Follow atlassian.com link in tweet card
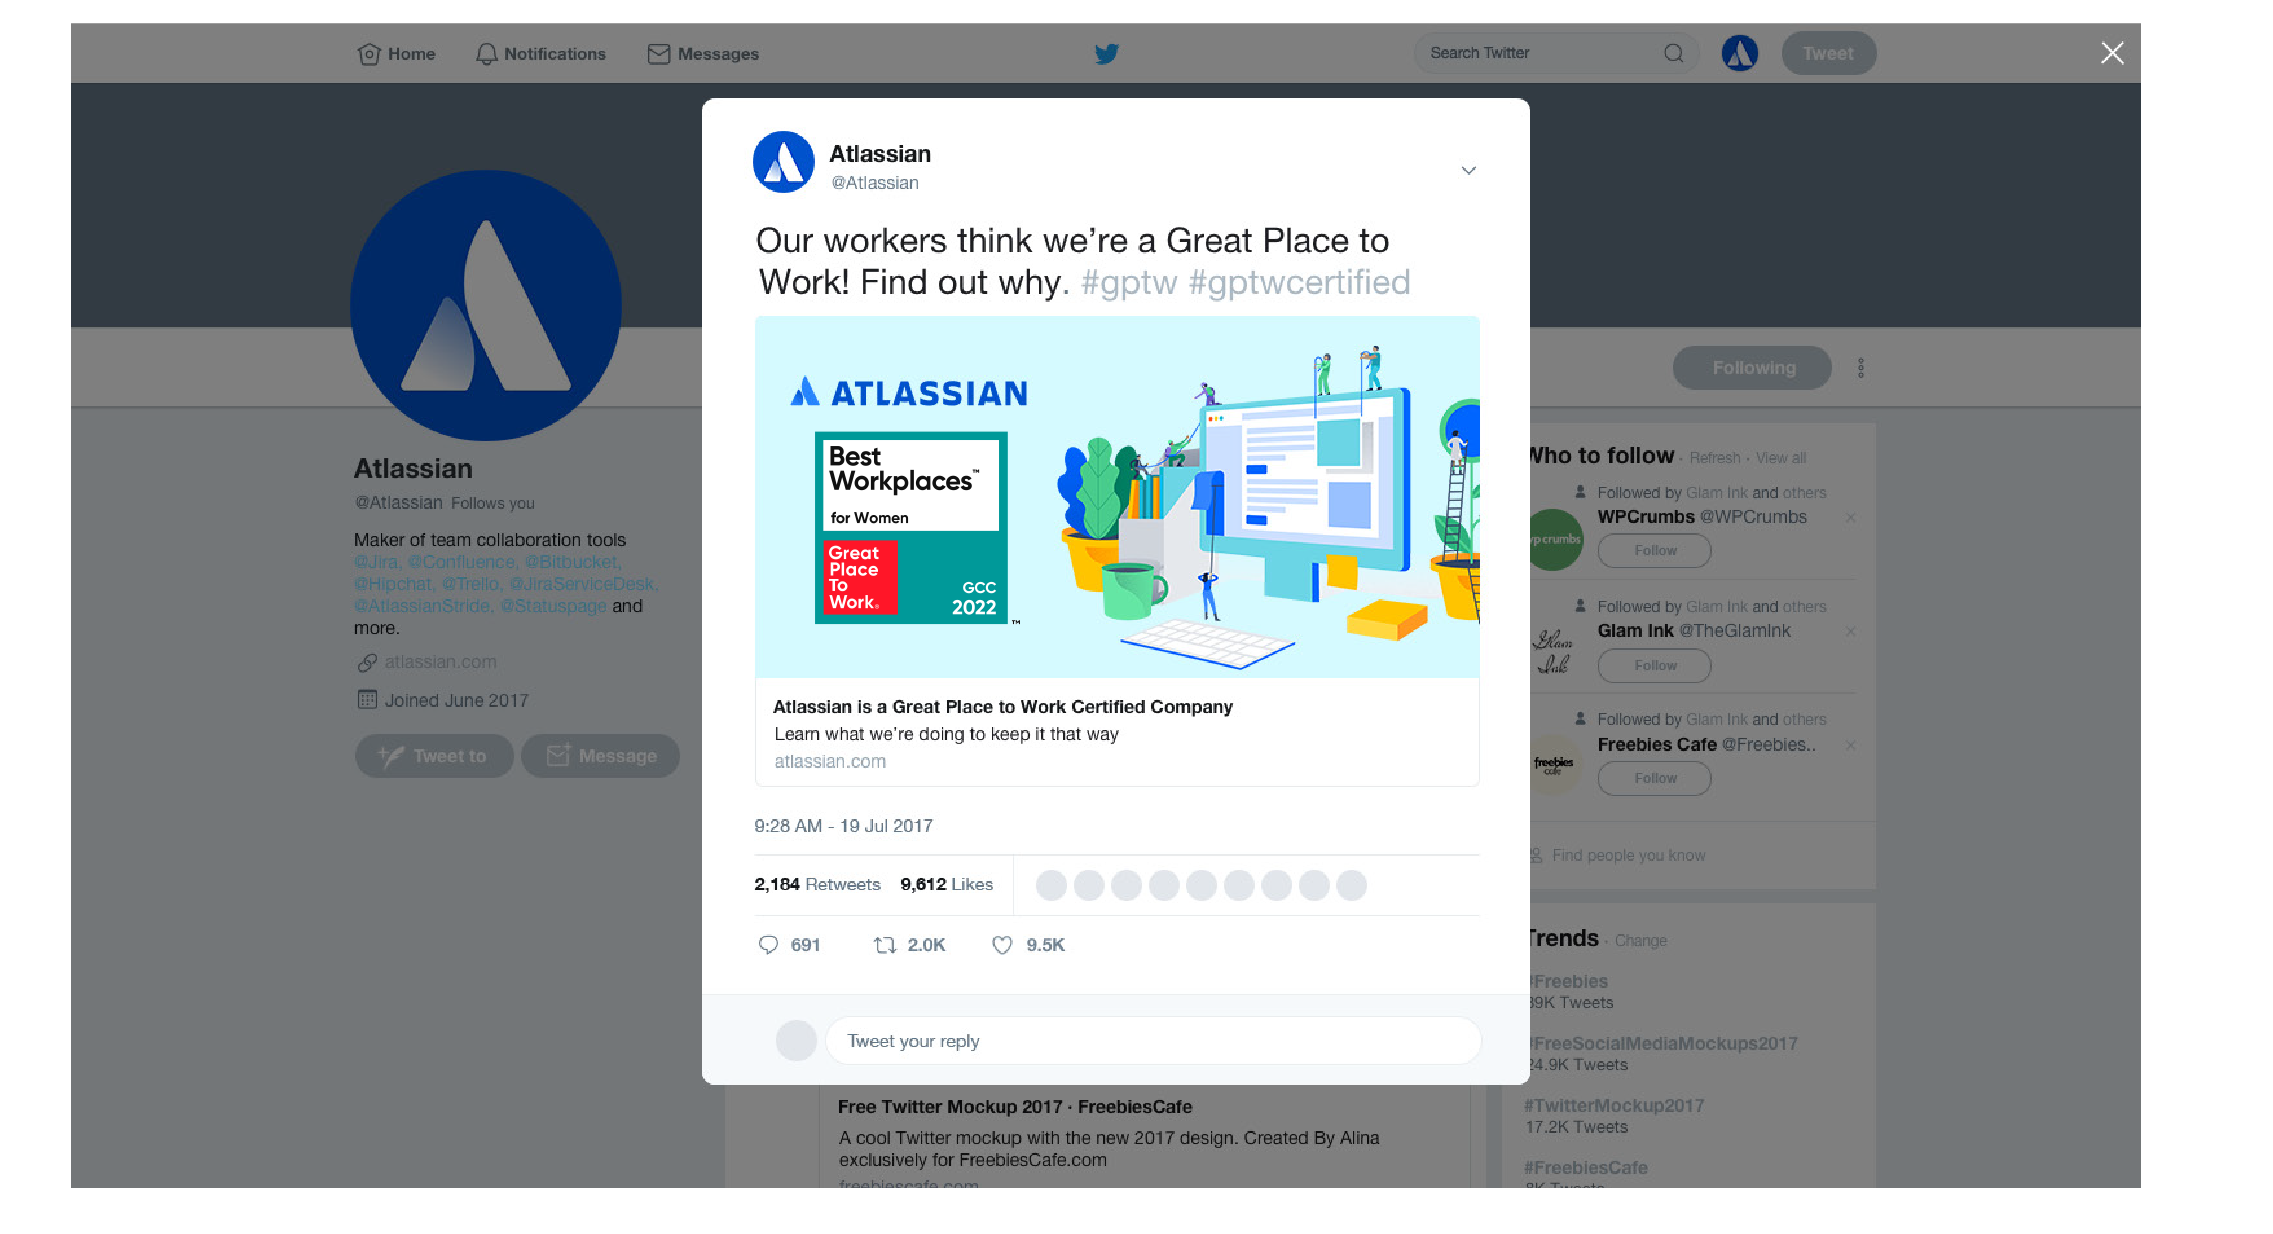Viewport: 2273px width, 1234px height. tap(830, 762)
